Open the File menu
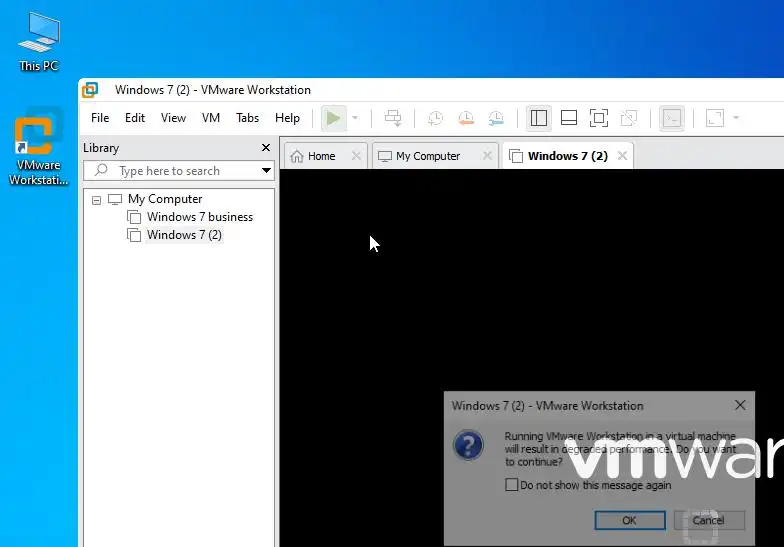Viewport: 784px width, 547px height. pos(100,118)
